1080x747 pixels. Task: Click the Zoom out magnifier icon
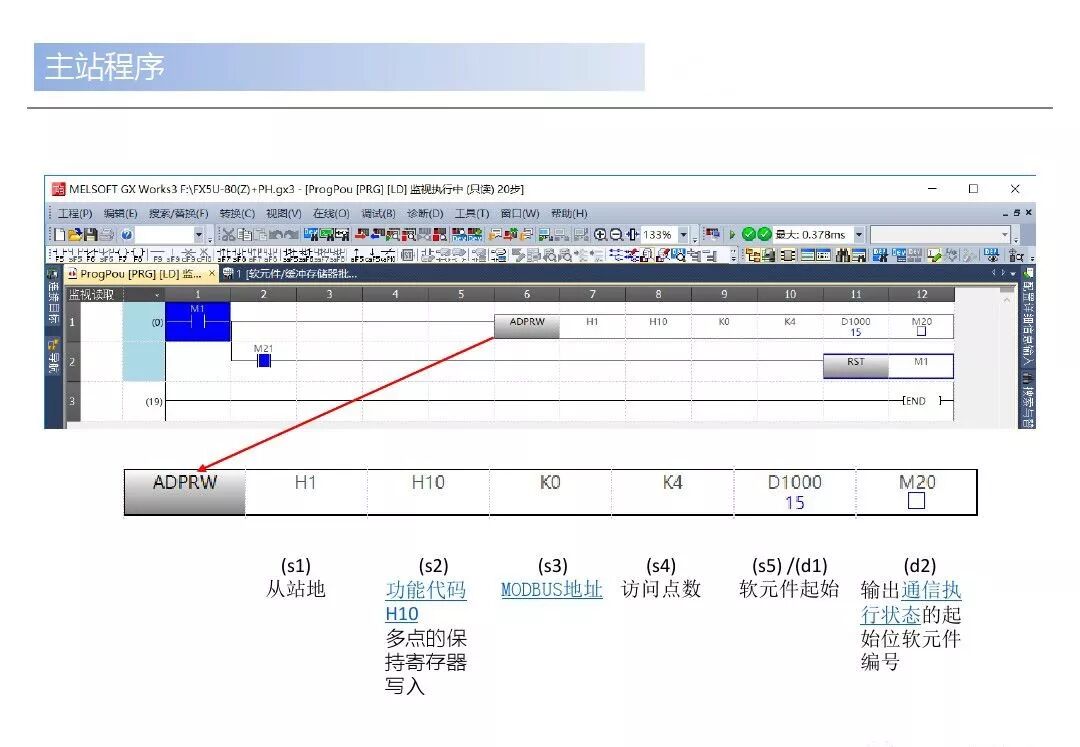(x=616, y=235)
